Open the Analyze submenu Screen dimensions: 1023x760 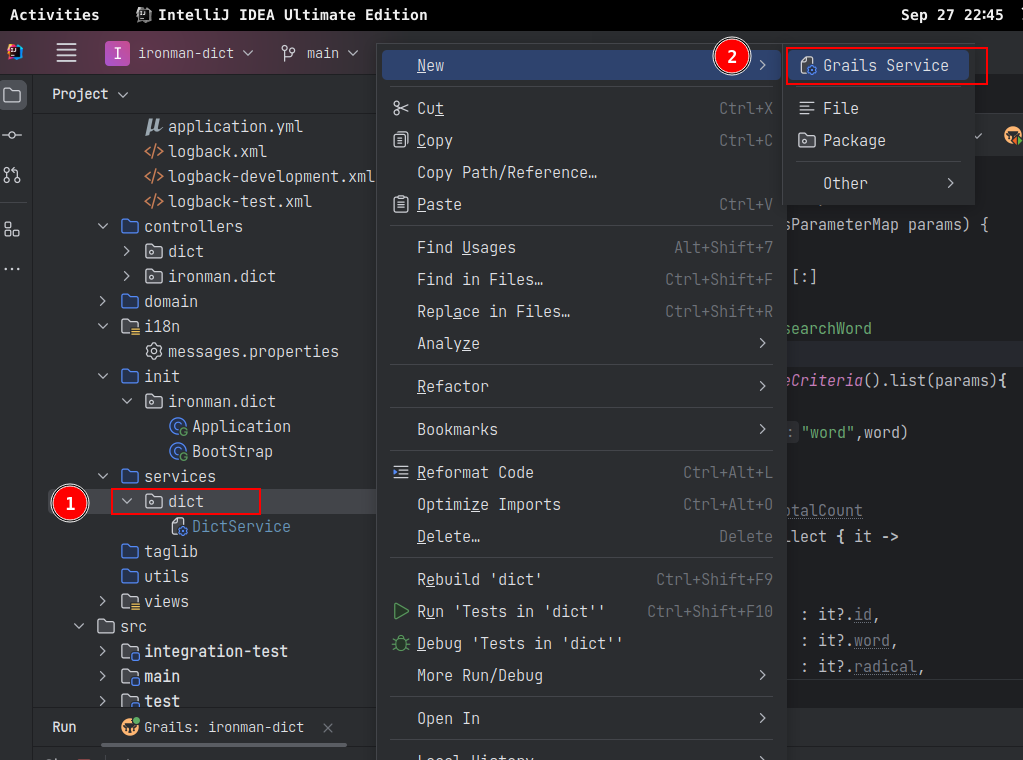(582, 343)
